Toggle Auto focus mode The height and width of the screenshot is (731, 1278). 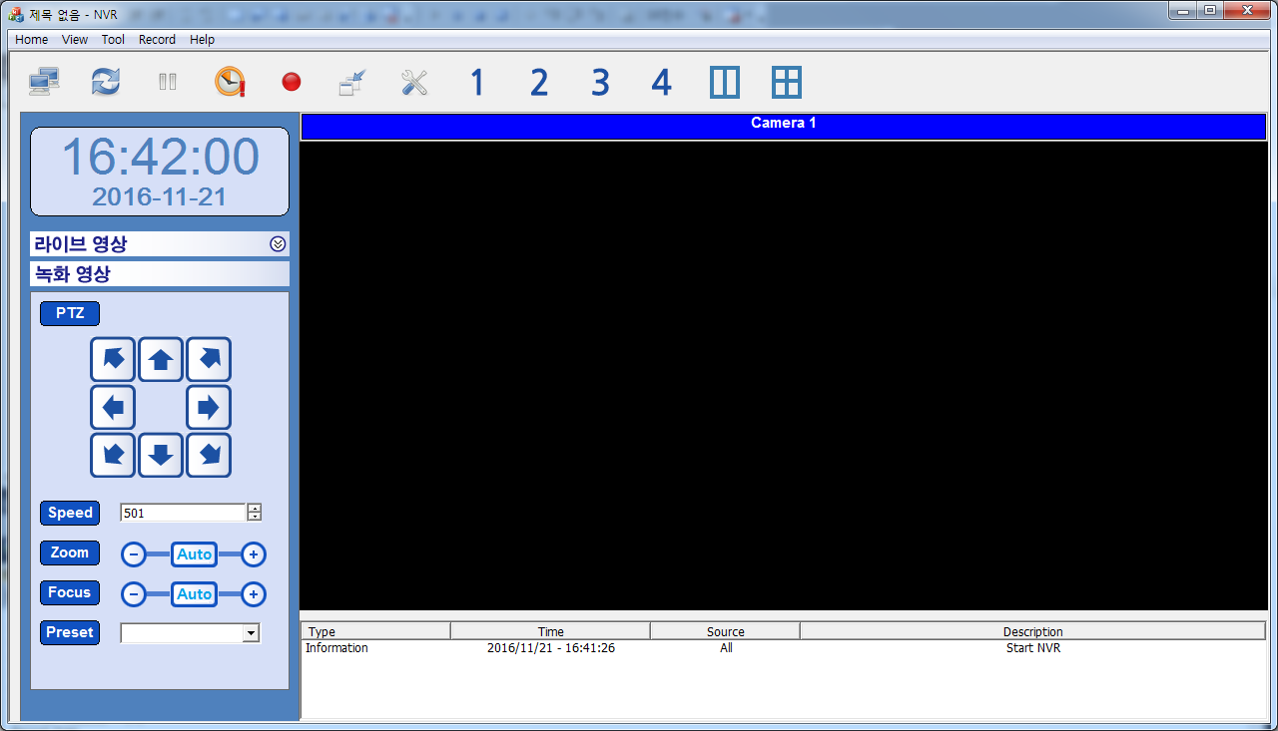click(x=194, y=594)
